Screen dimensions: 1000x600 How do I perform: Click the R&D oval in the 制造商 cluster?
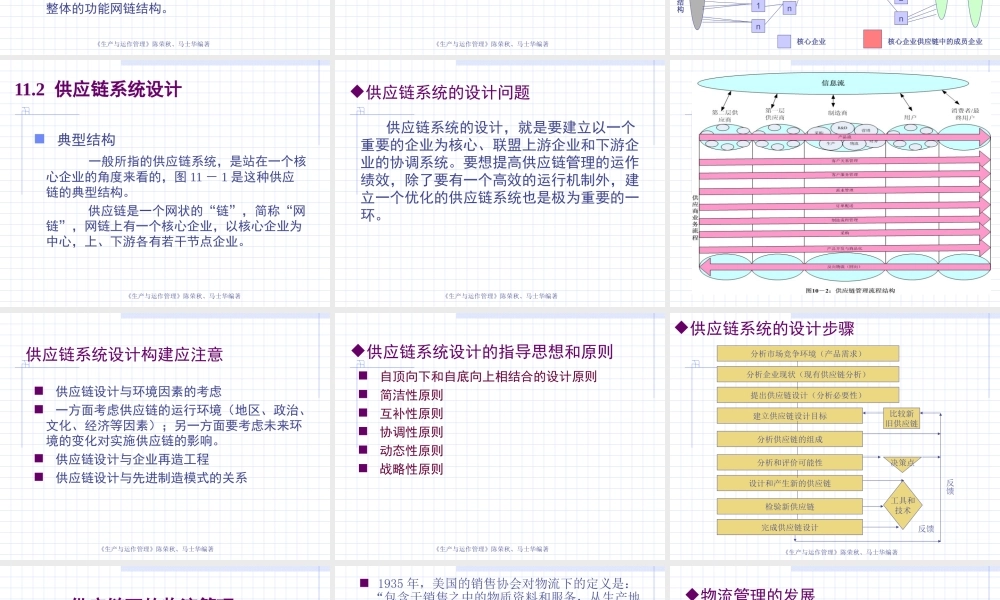841,128
